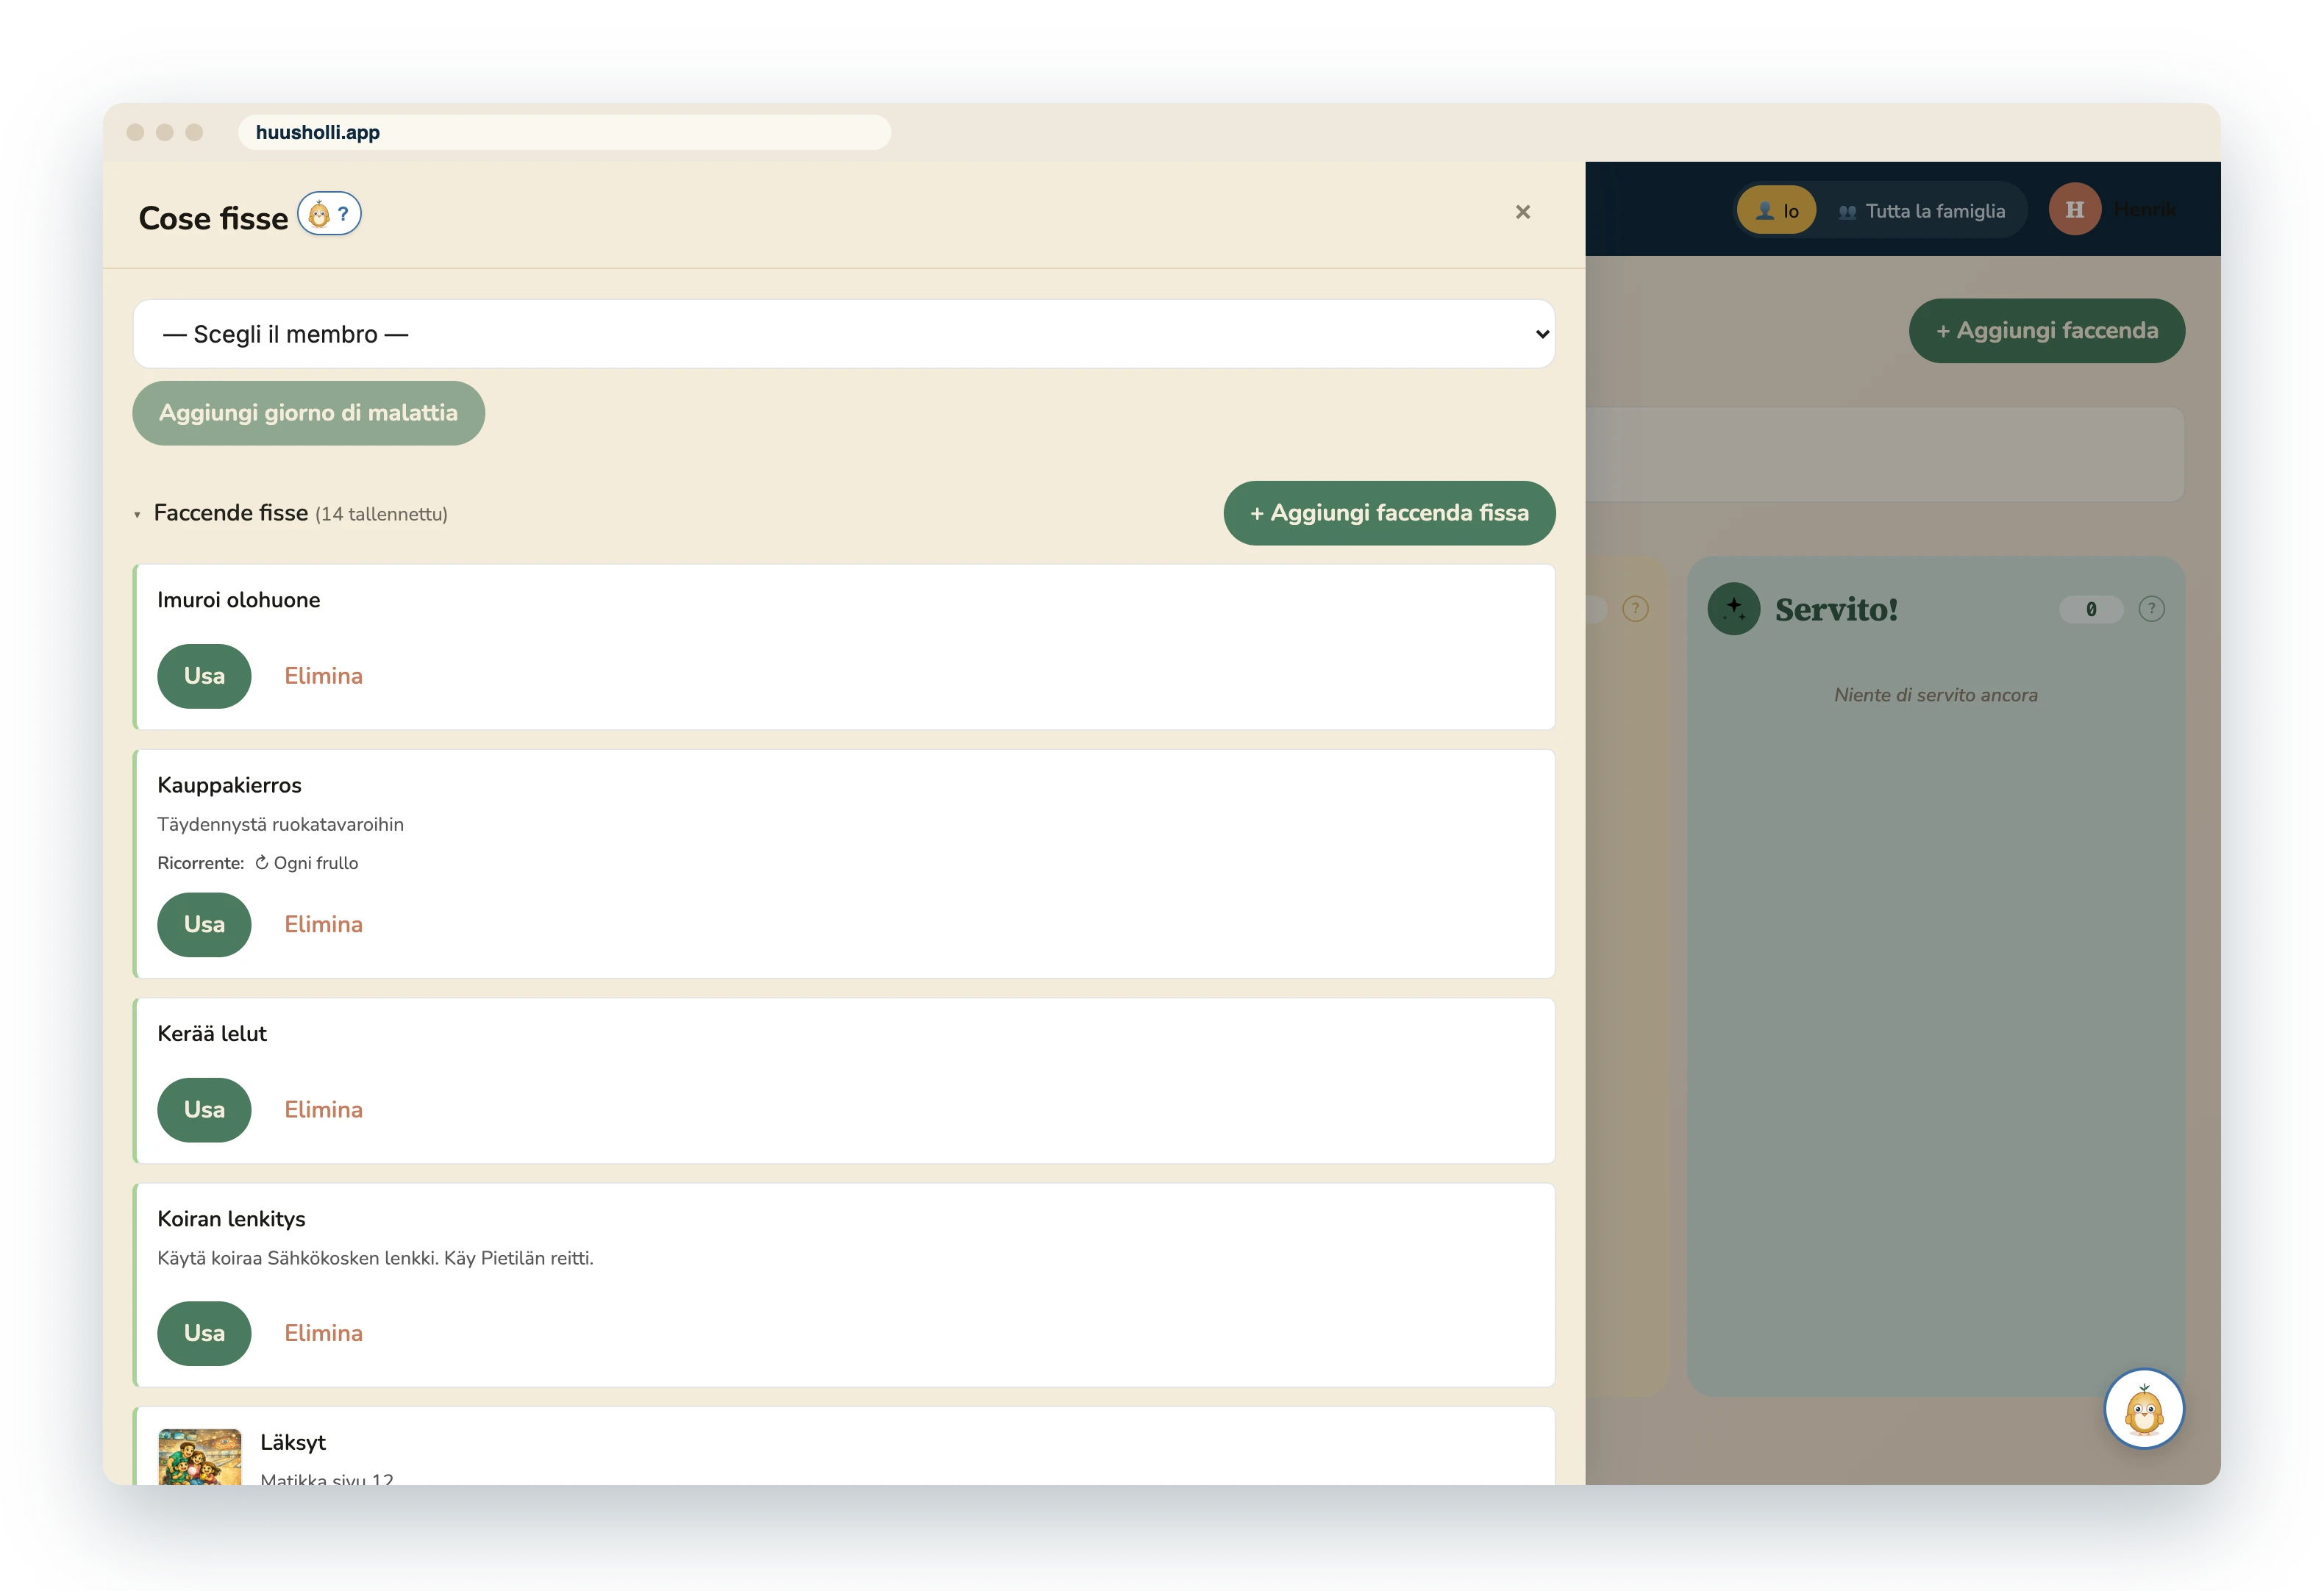
Task: Delete the Koiran lenkitys chore
Action: (323, 1333)
